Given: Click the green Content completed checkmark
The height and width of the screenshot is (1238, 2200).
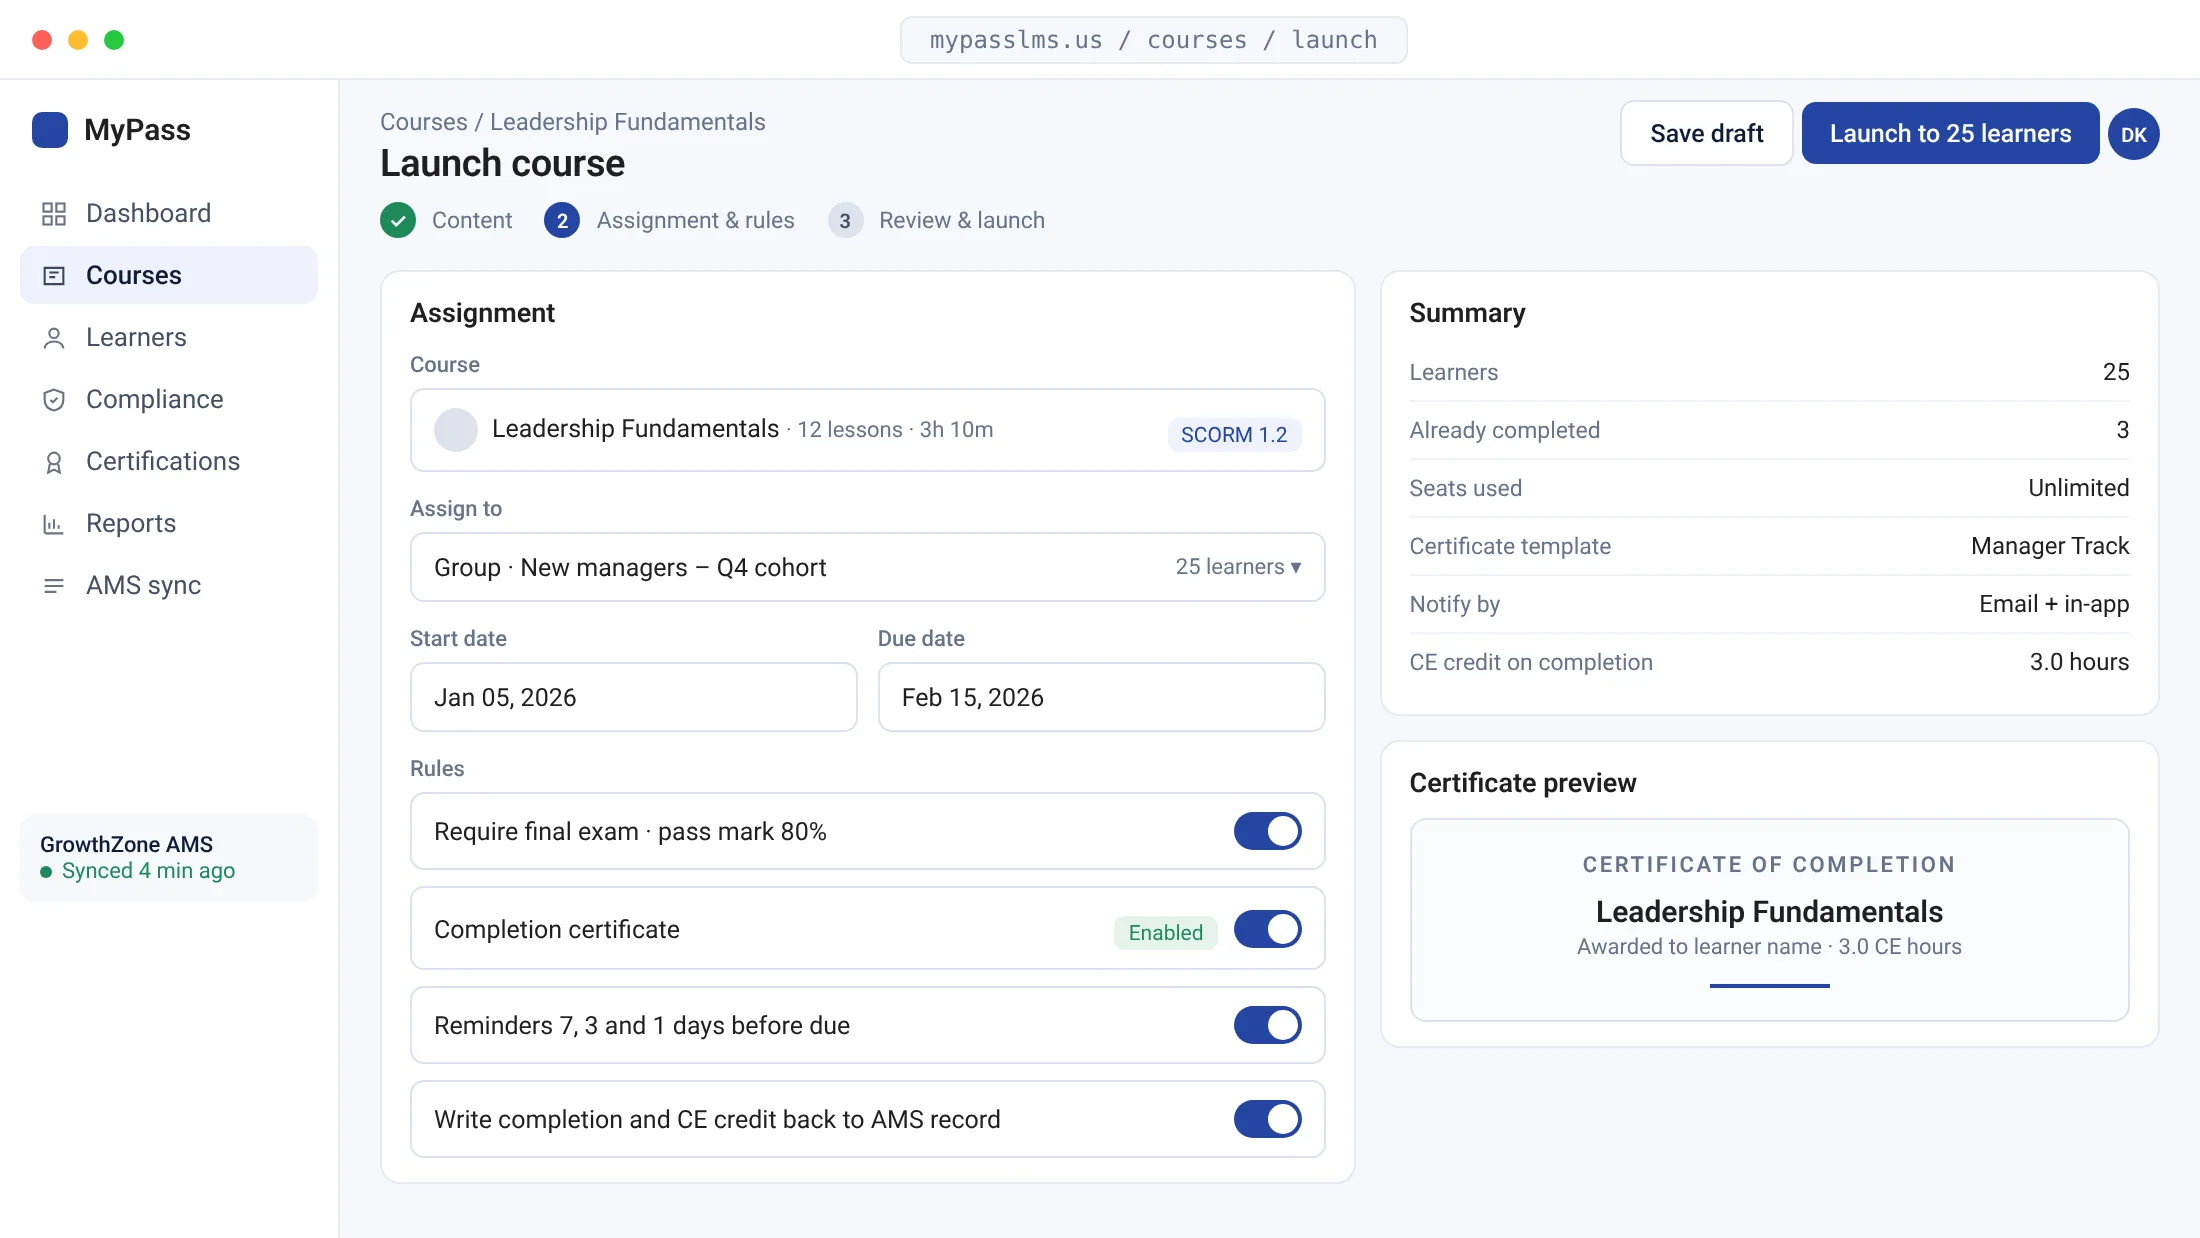Looking at the screenshot, I should click(398, 220).
